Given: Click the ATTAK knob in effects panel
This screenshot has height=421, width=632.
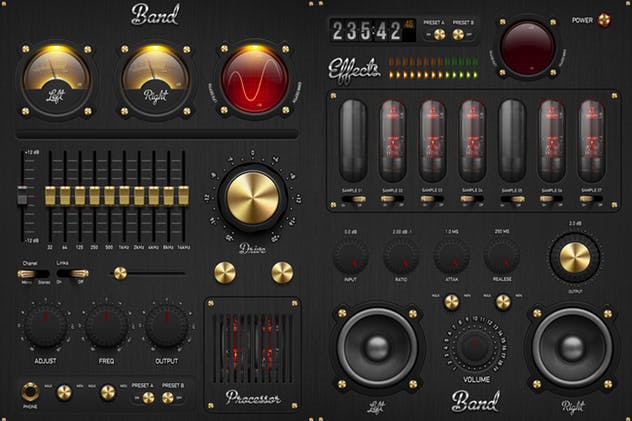Looking at the screenshot, I should pyautogui.click(x=452, y=255).
